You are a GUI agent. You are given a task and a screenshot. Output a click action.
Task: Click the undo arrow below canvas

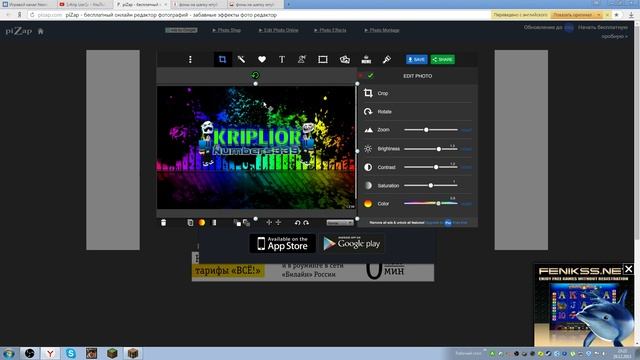tap(297, 222)
